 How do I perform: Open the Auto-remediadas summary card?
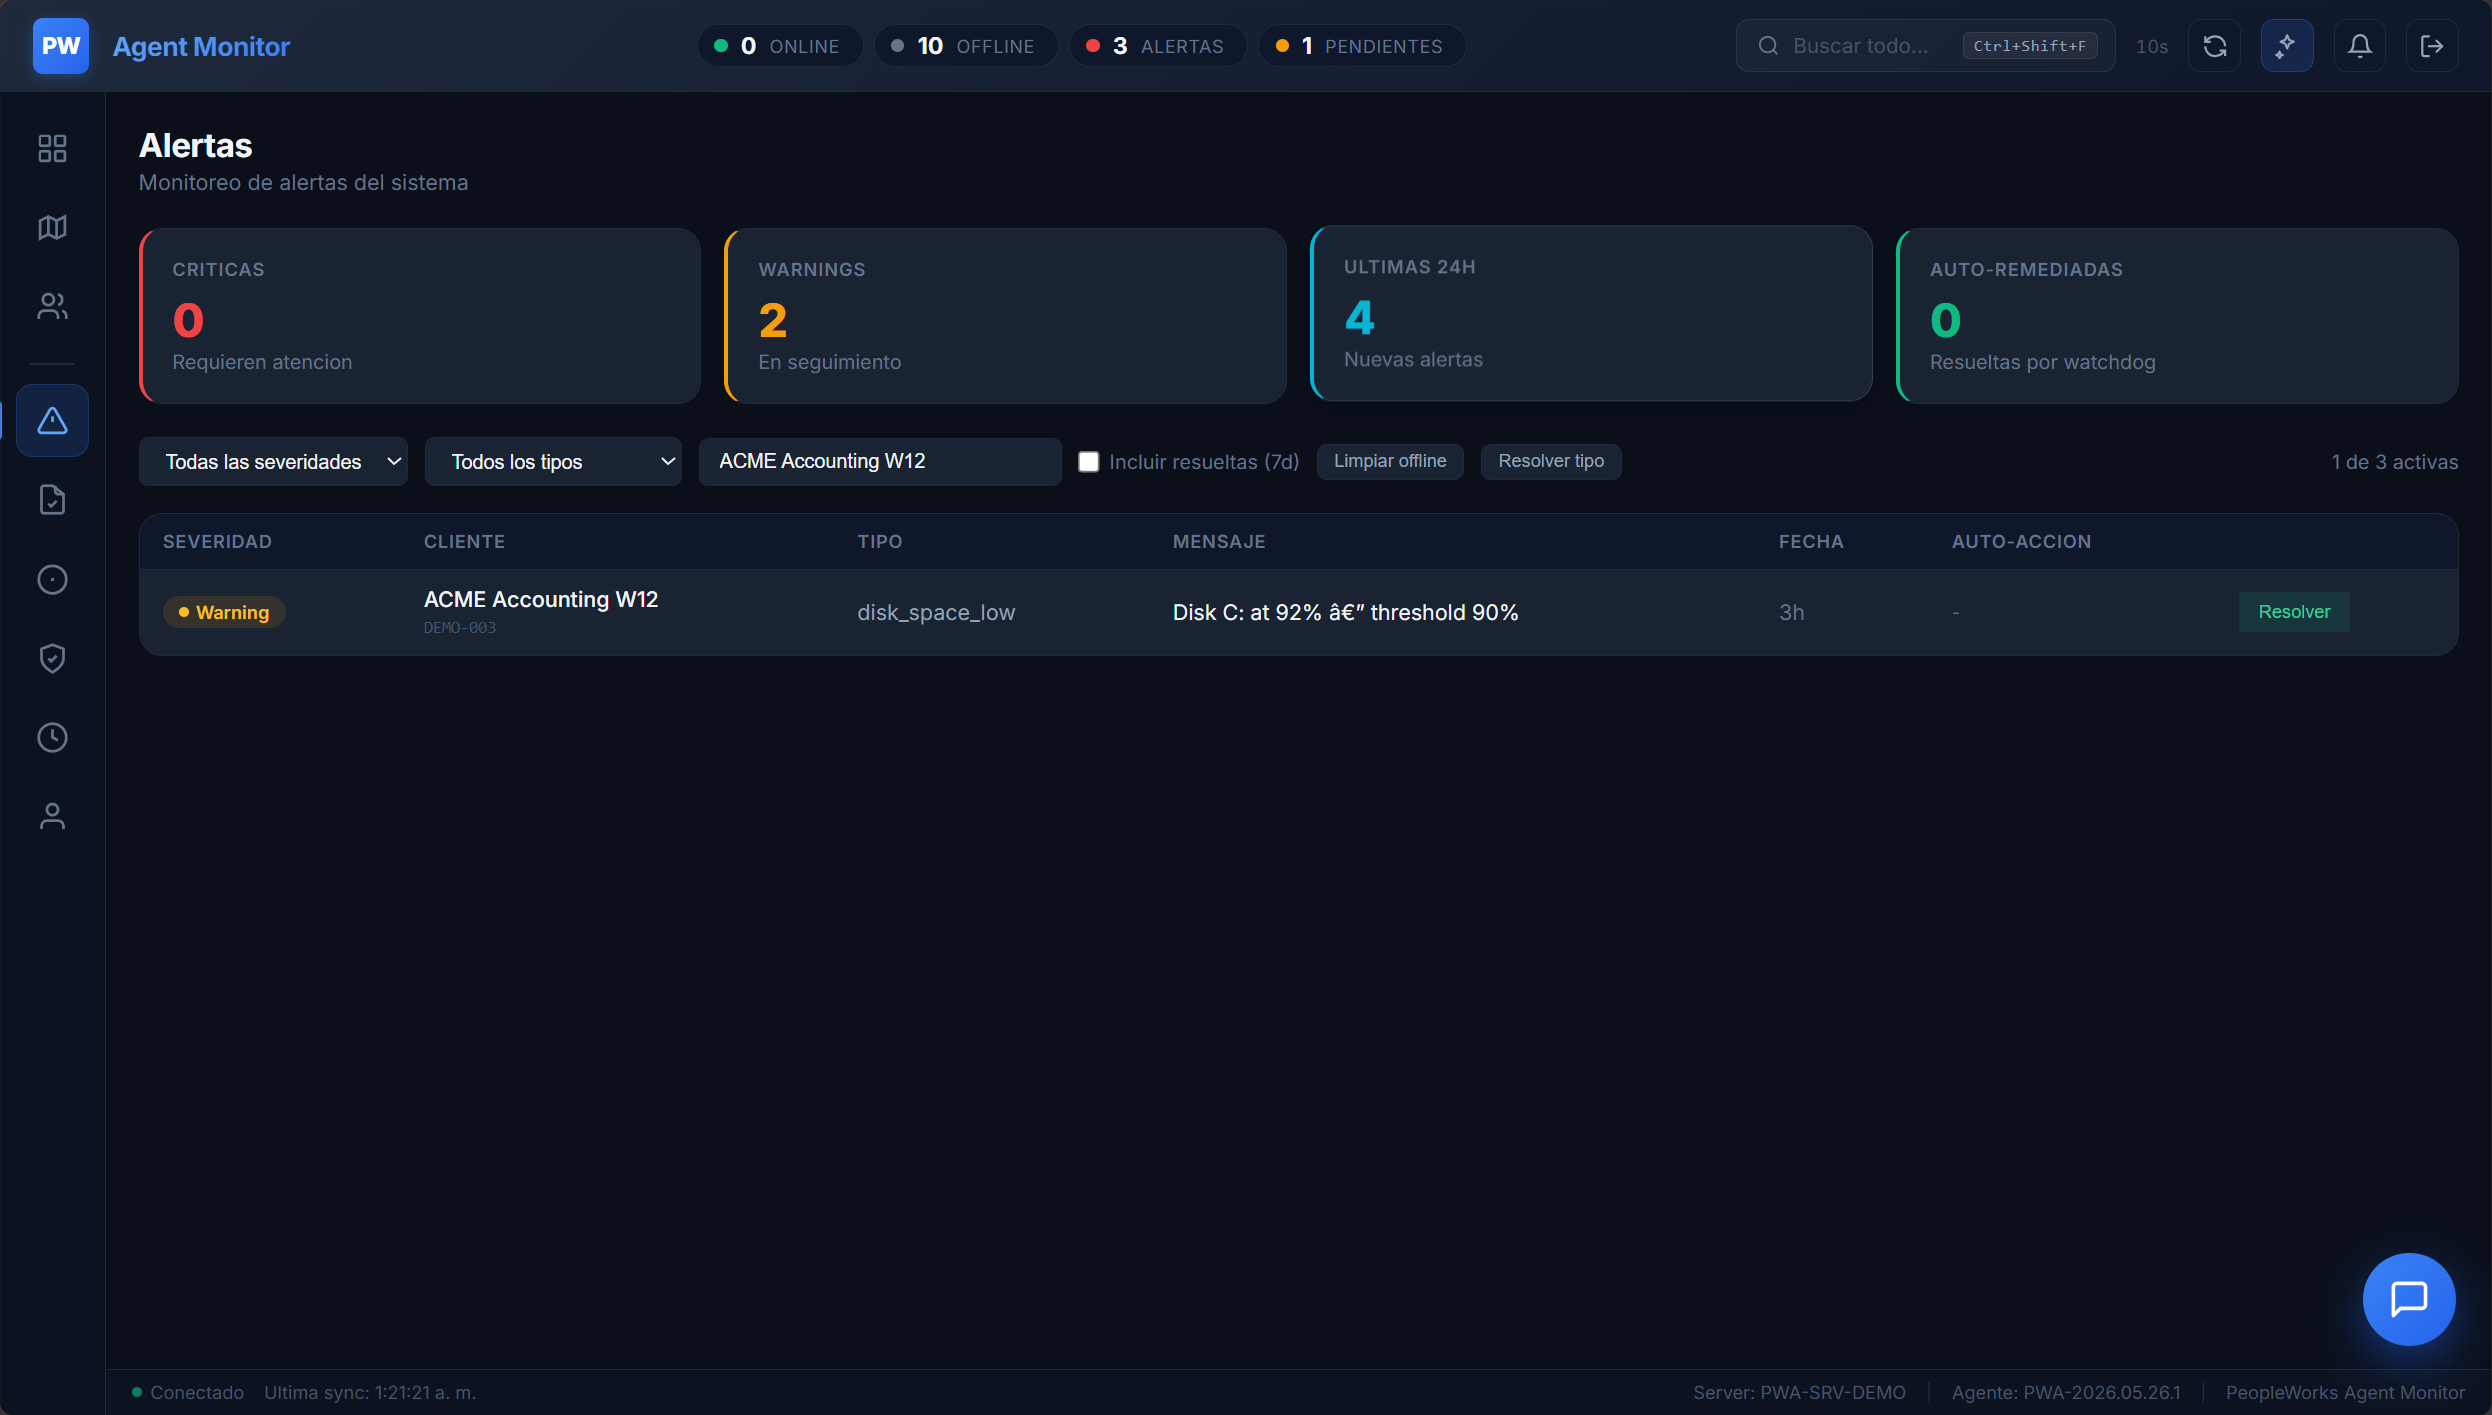tap(2177, 316)
